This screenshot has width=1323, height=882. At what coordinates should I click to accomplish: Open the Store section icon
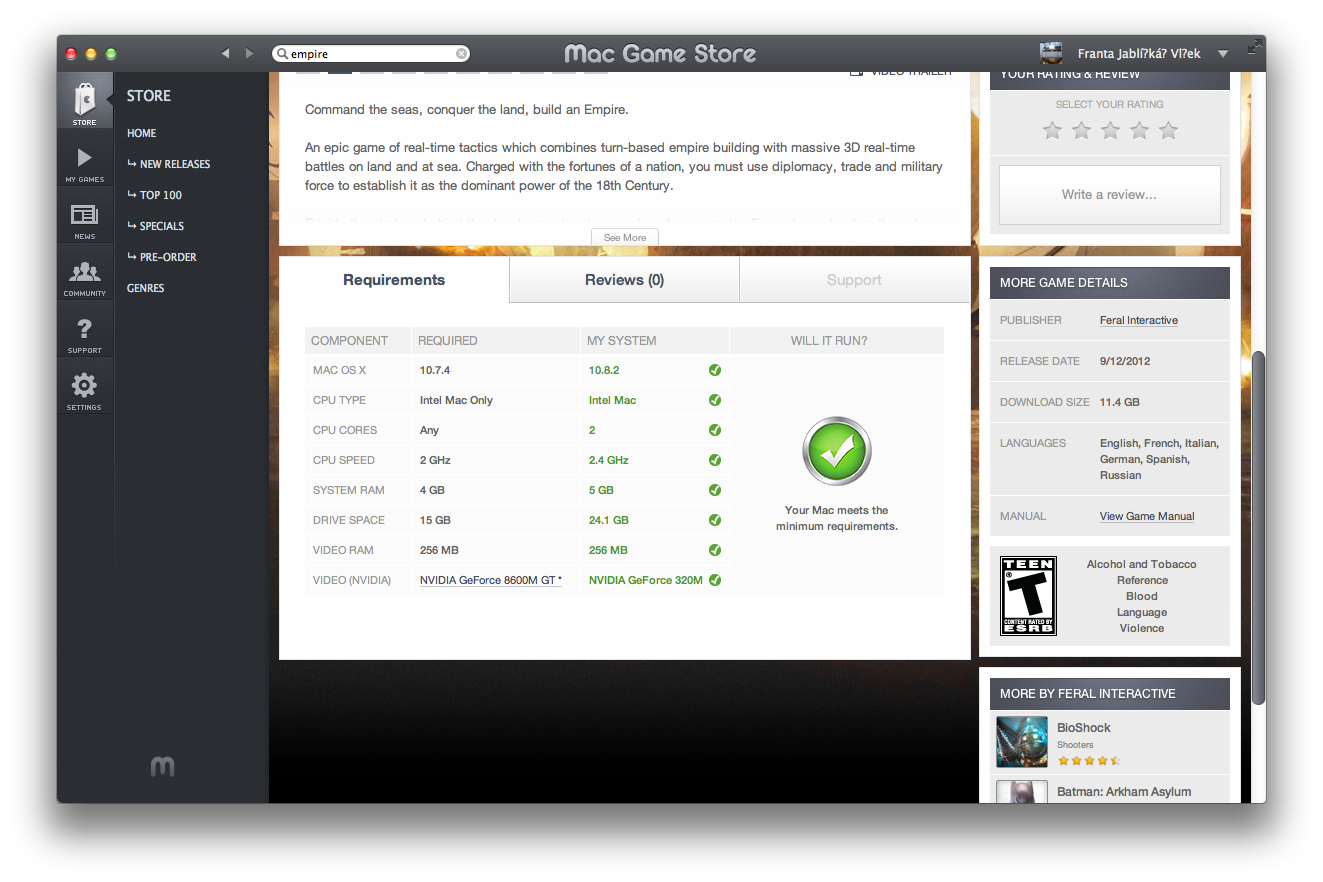(85, 100)
